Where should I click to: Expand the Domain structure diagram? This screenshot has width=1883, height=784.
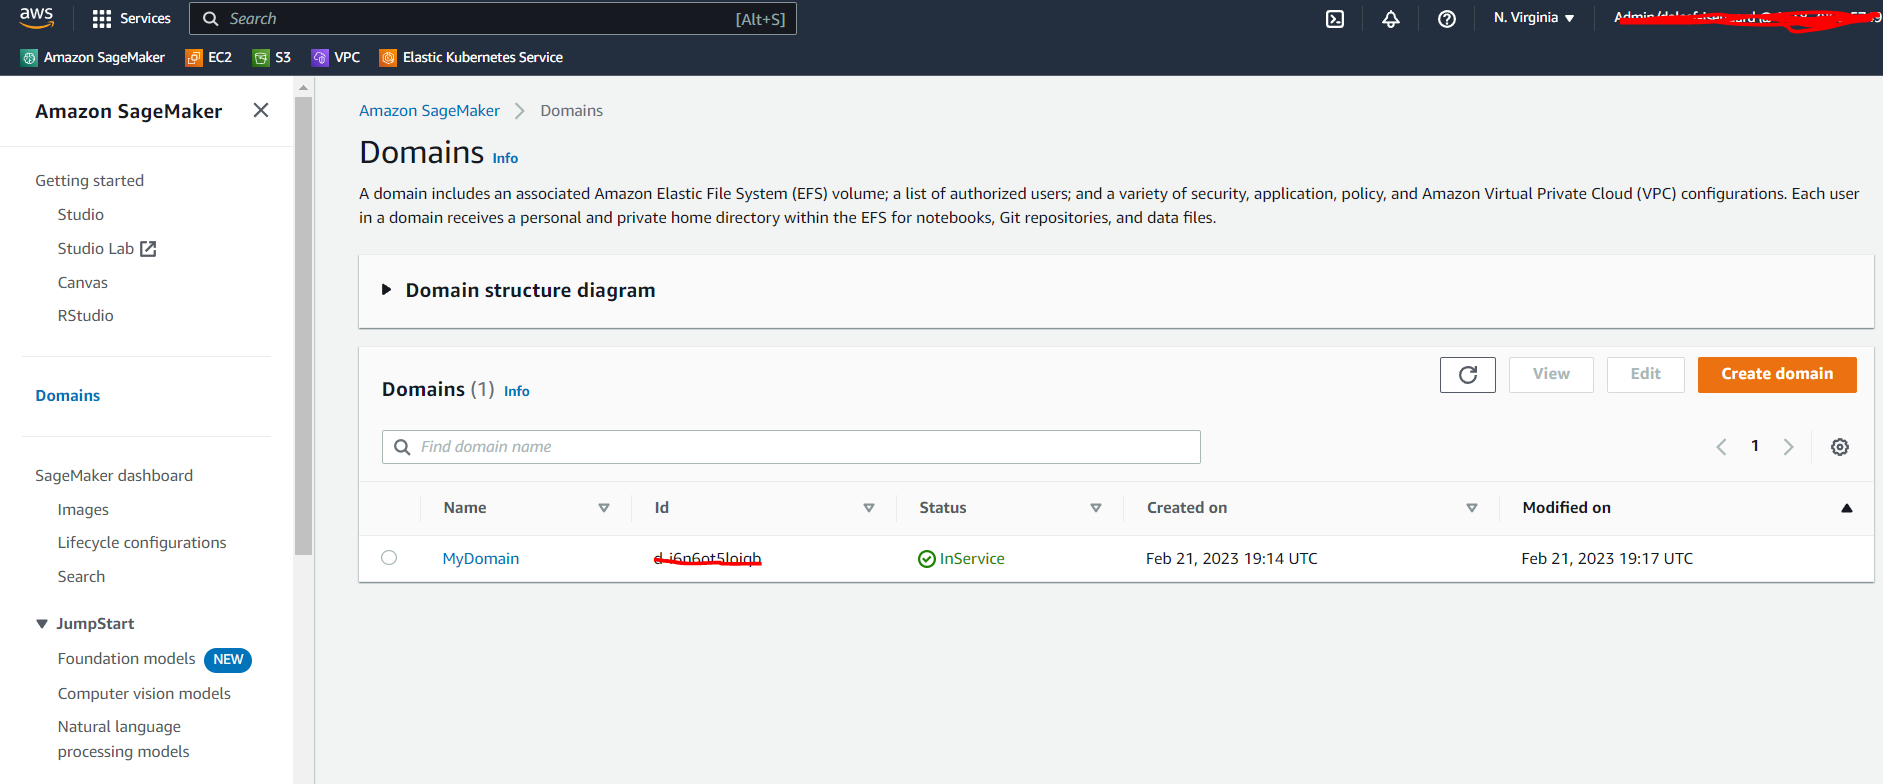tap(386, 290)
